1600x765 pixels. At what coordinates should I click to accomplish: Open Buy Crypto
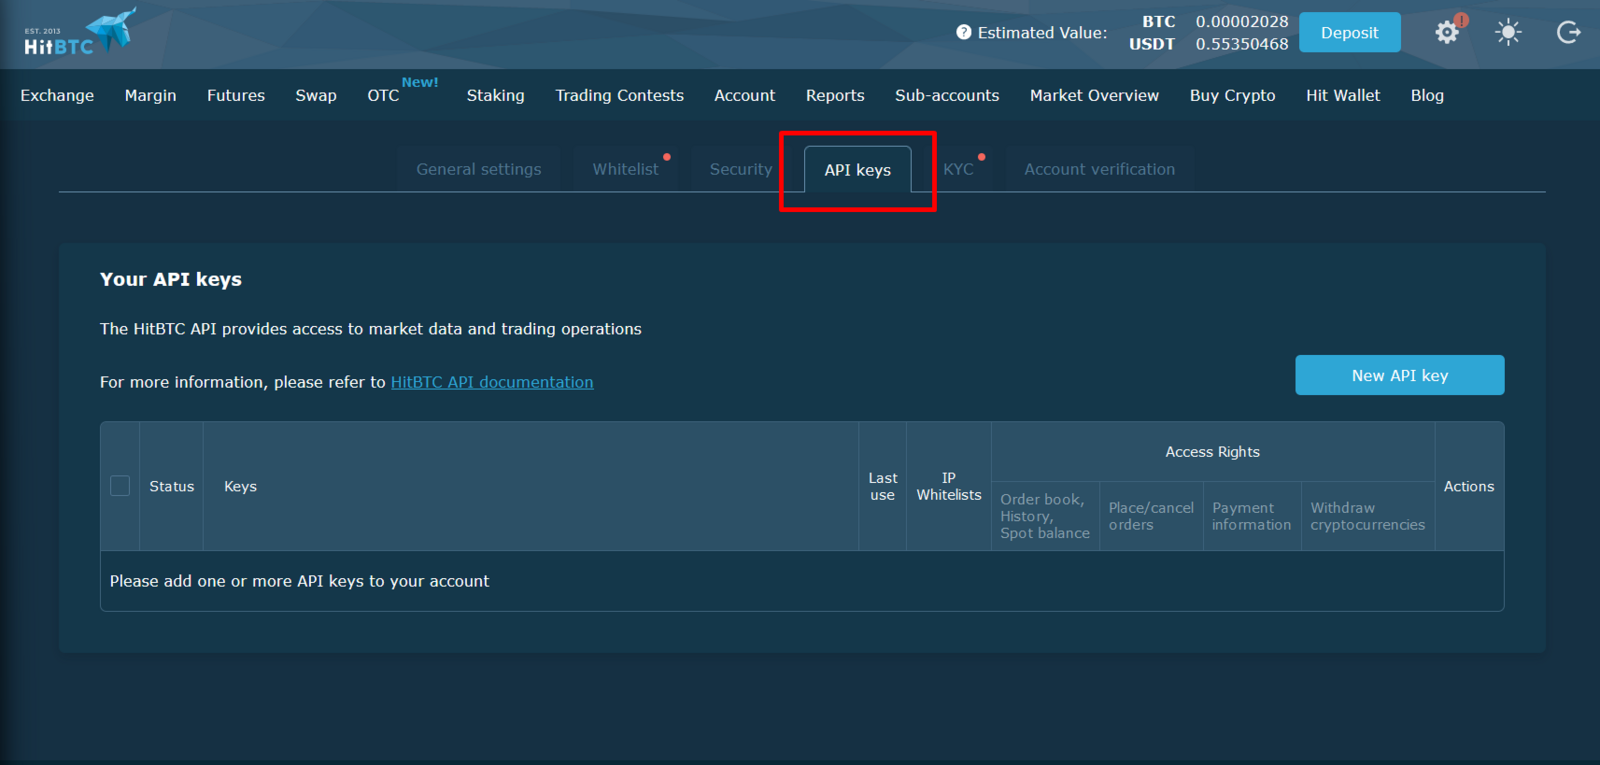click(1232, 95)
